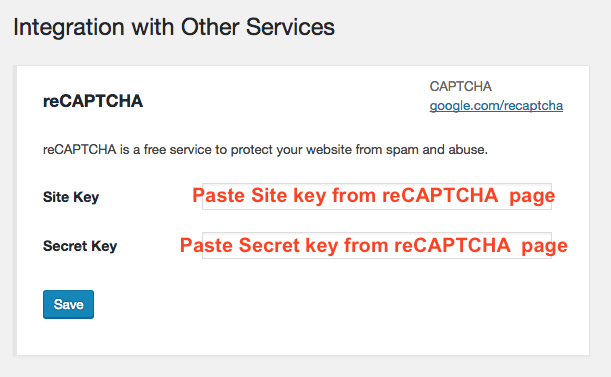Click the words spam and abuse
Image resolution: width=611 pixels, height=377 pixels.
click(436, 150)
